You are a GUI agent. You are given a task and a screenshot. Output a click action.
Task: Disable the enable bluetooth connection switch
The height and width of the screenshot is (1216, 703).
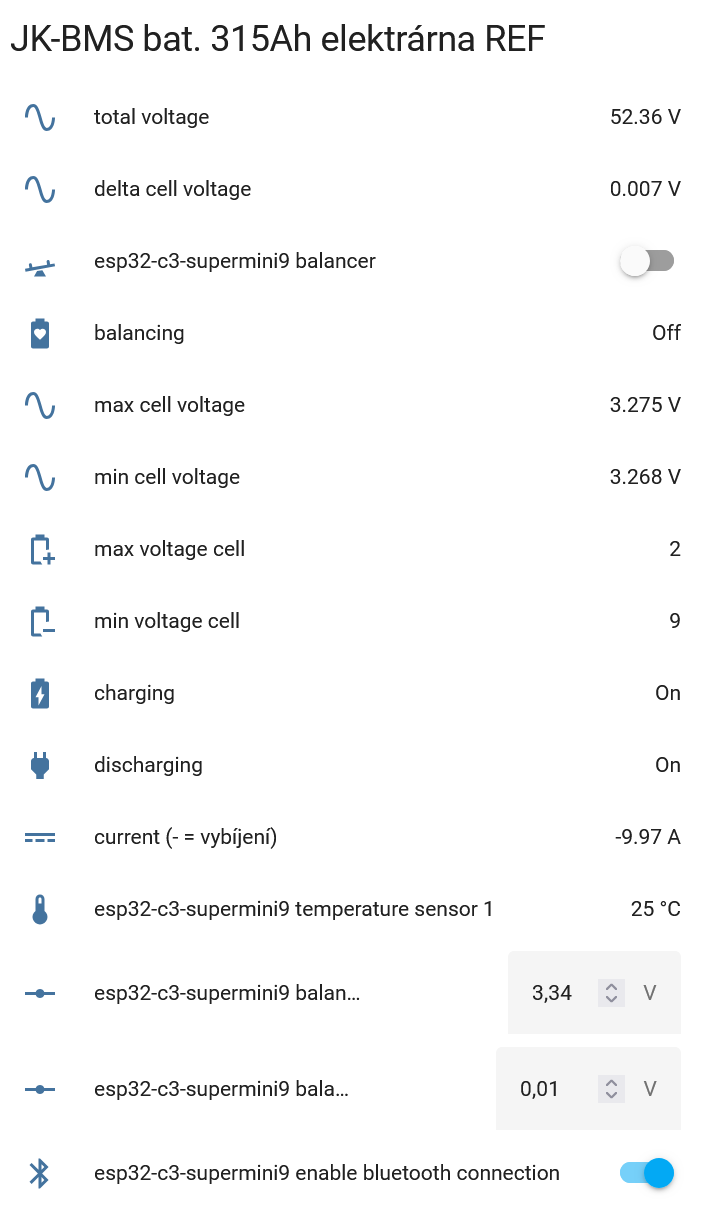coord(647,1173)
